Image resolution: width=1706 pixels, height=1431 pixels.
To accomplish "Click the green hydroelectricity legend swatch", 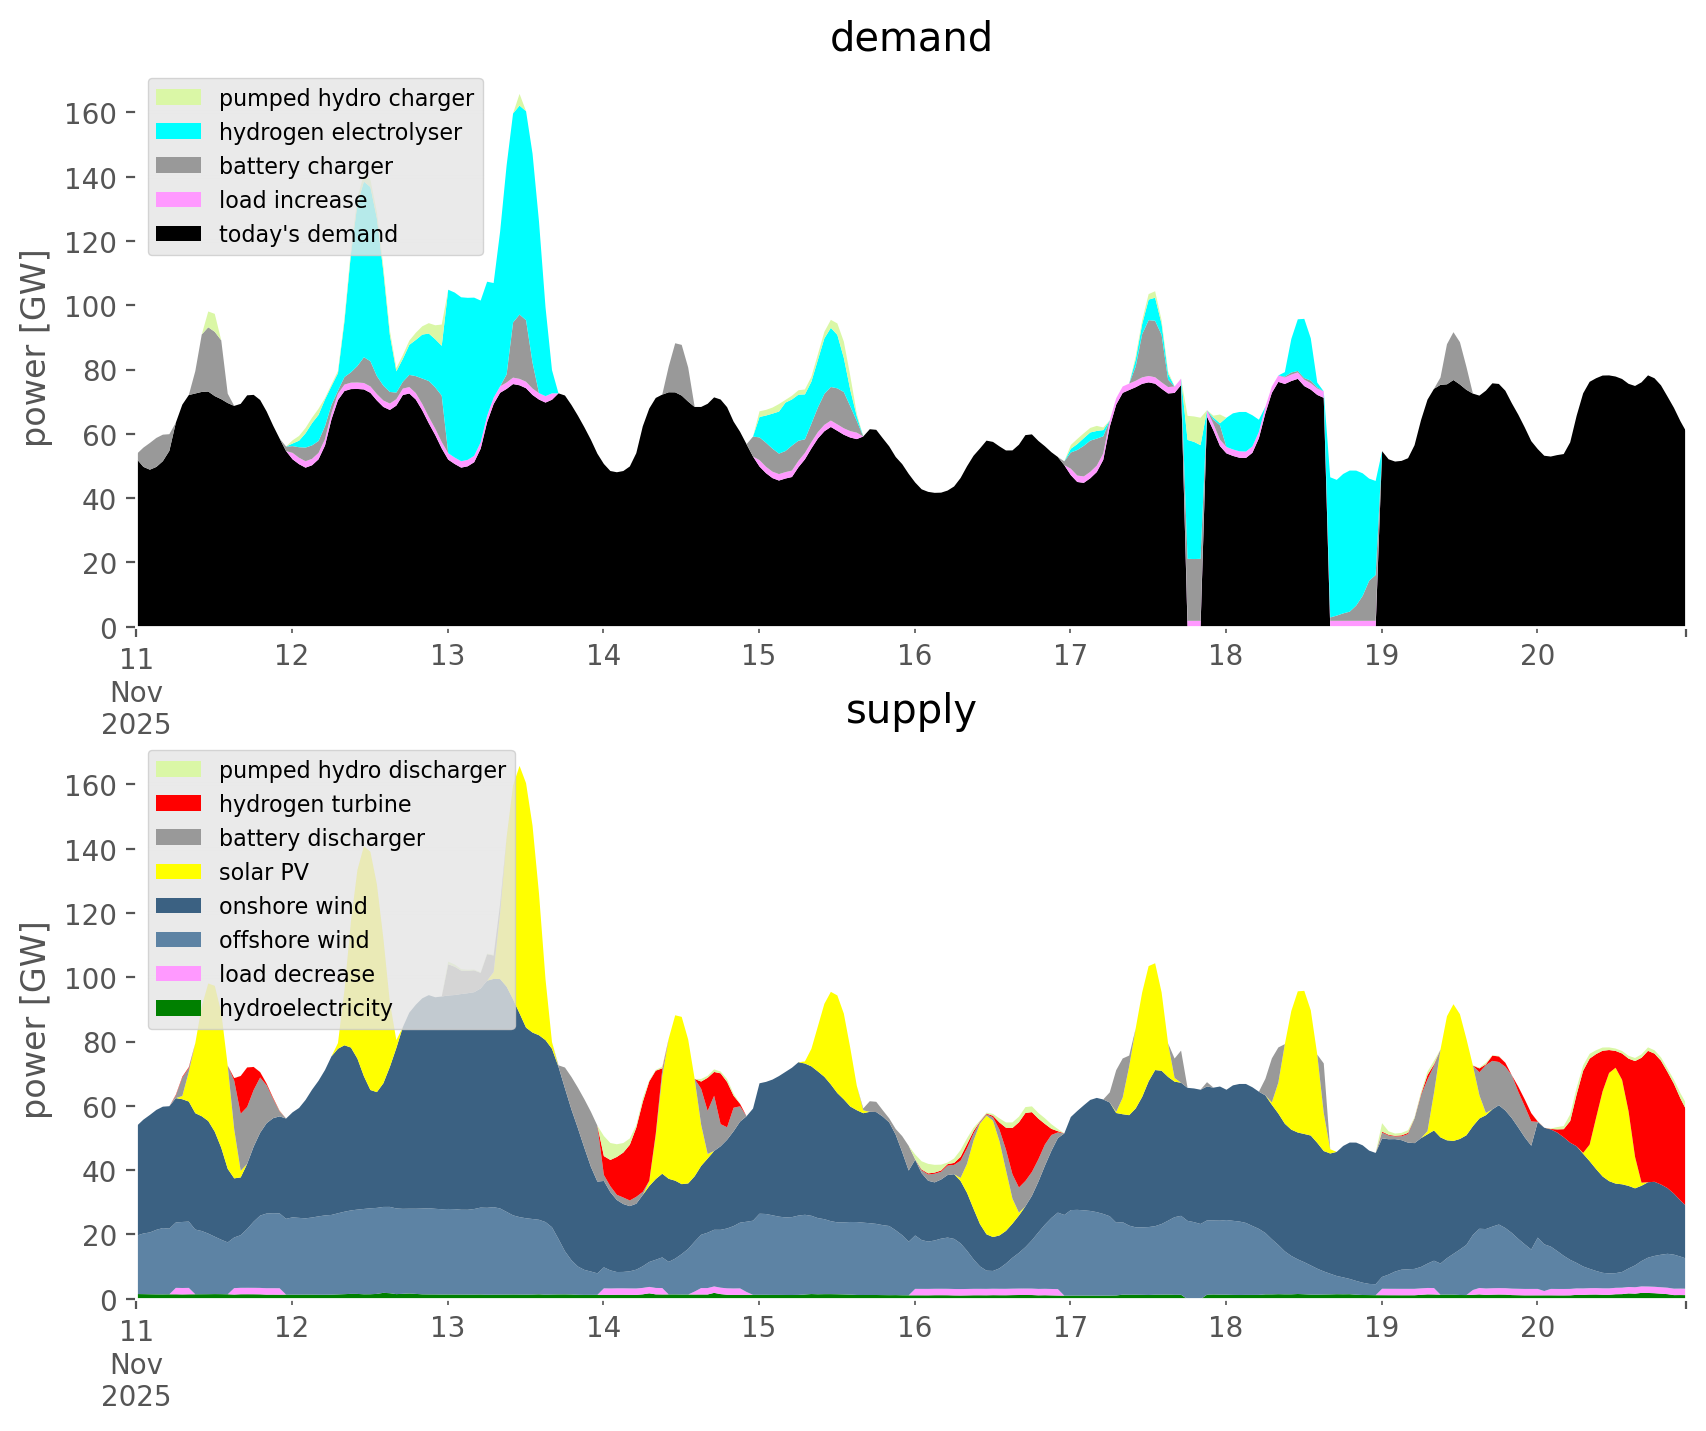I will pos(179,1008).
